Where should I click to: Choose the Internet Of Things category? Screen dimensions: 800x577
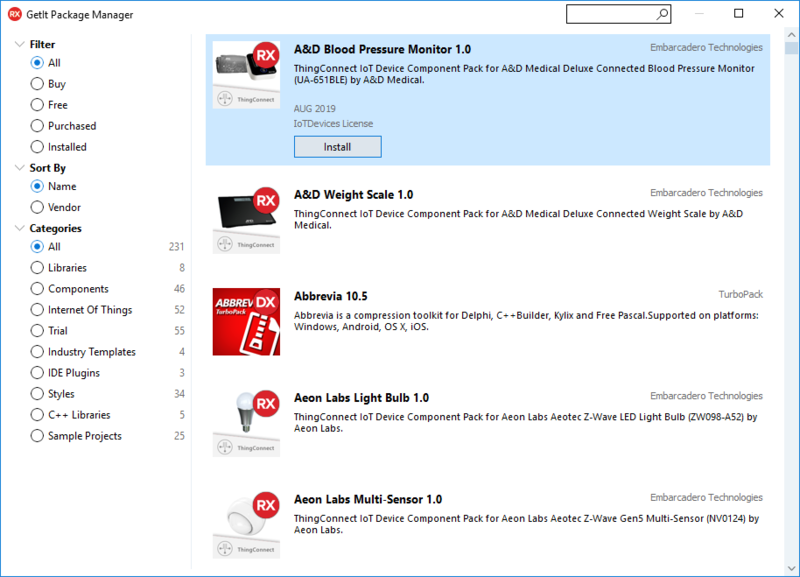click(37, 310)
